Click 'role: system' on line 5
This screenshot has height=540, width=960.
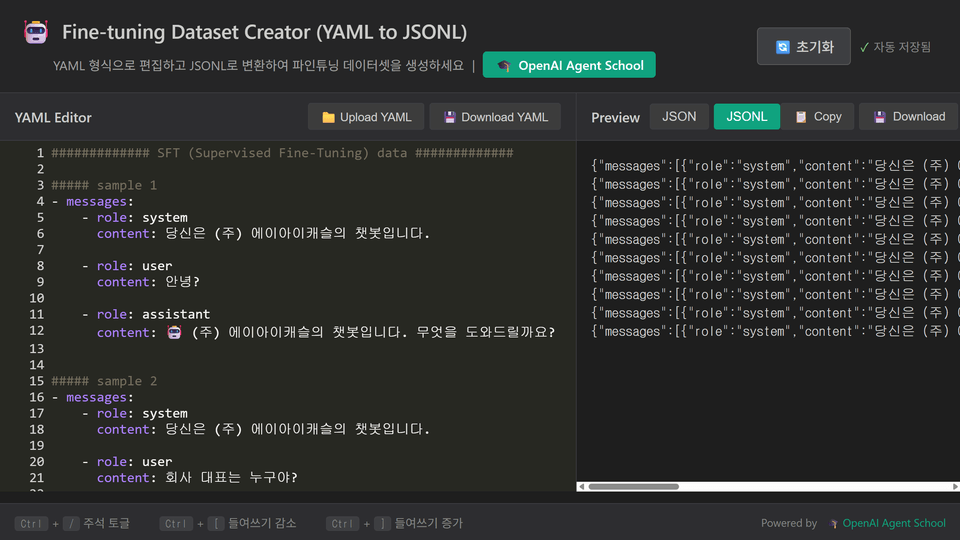coord(142,217)
